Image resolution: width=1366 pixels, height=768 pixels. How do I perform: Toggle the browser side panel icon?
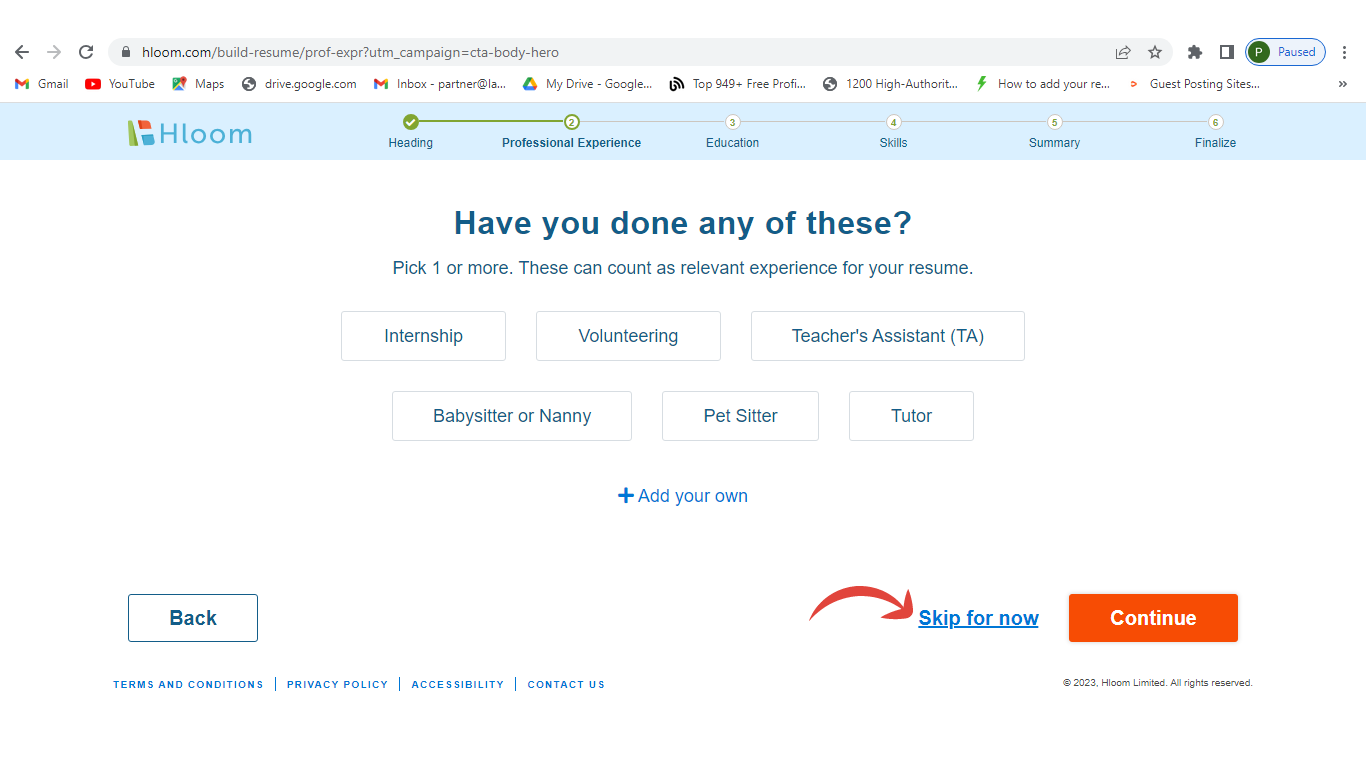(1226, 52)
